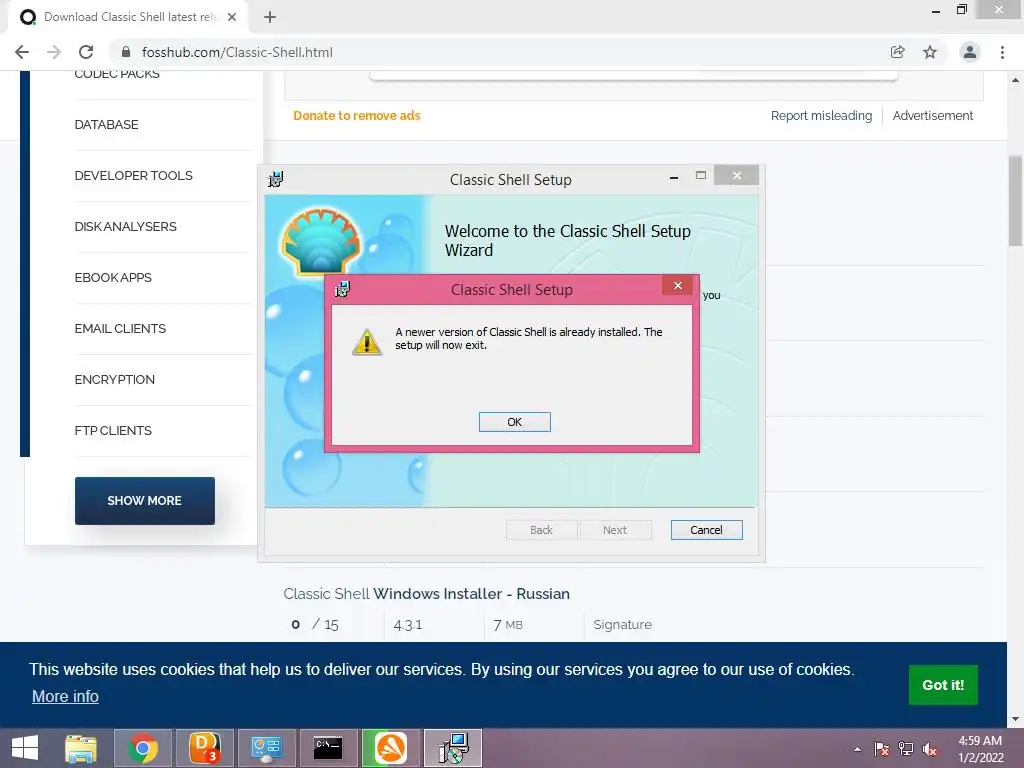This screenshot has height=768, width=1024.
Task: Close the Download Classic Shell tab
Action: click(x=232, y=17)
